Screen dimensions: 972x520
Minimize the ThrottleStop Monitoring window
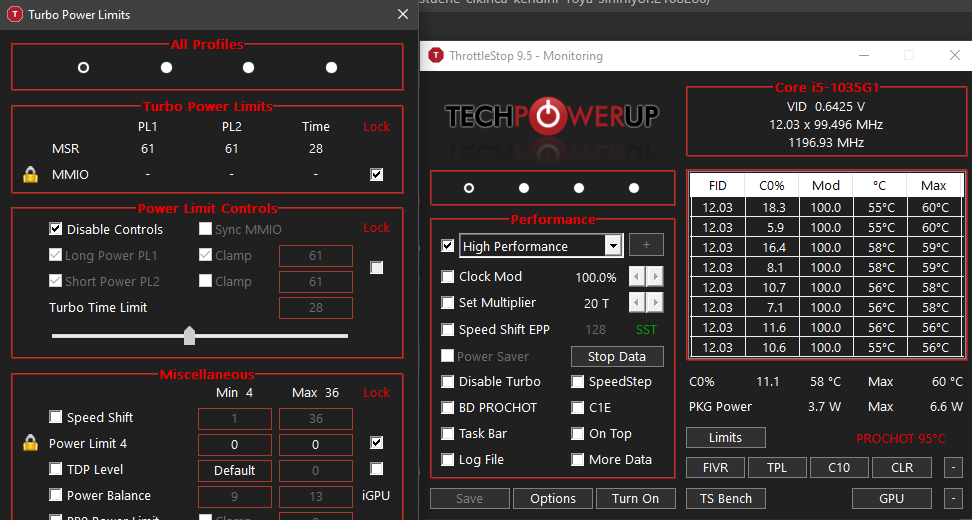pyautogui.click(x=864, y=56)
